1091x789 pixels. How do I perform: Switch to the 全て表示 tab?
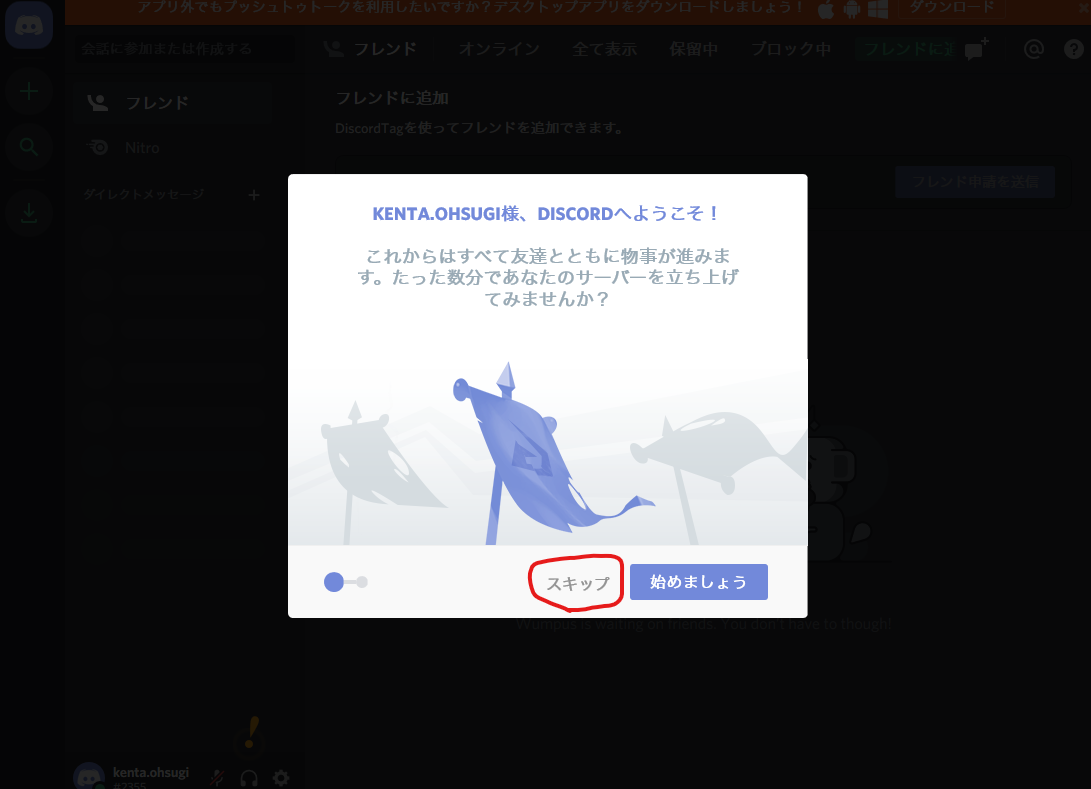605,49
